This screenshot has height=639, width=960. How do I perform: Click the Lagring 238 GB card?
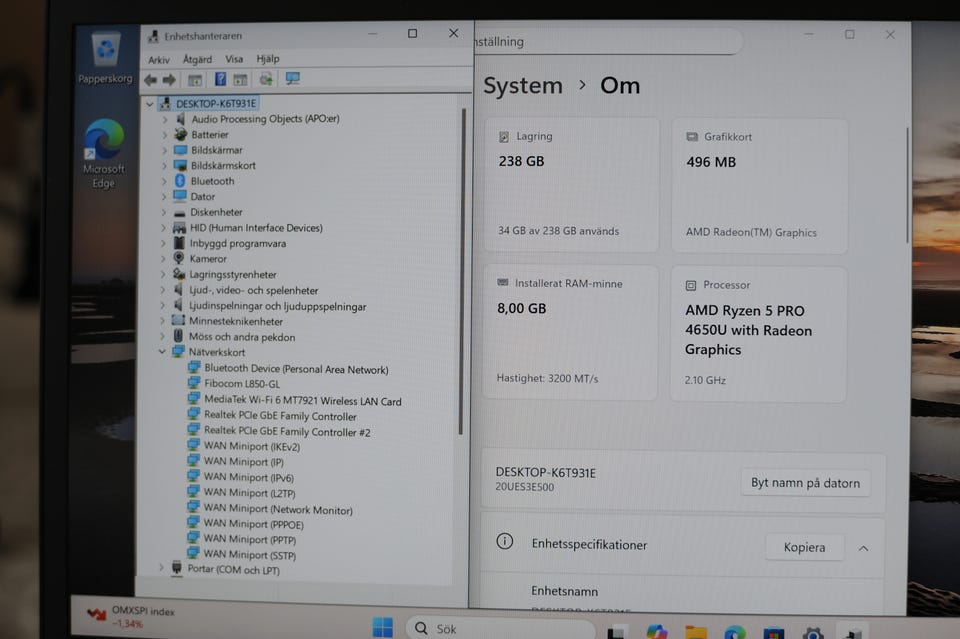coord(572,184)
